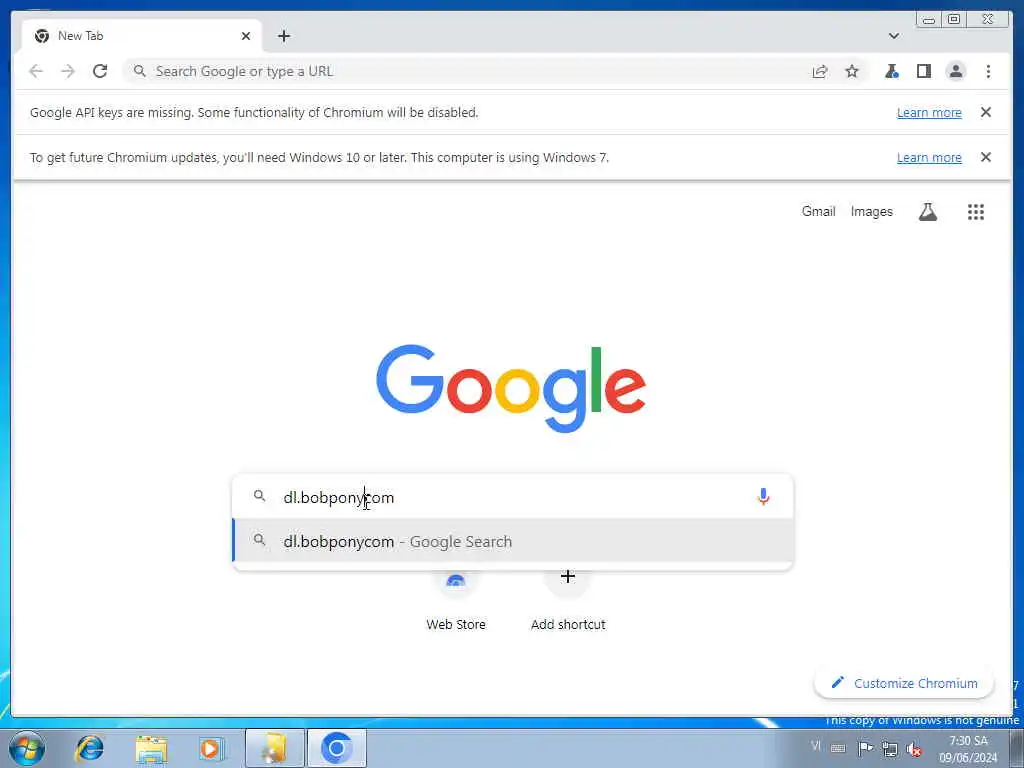Launch Internet Explorer from the taskbar
Screen dimensions: 1024x768
(x=89, y=748)
